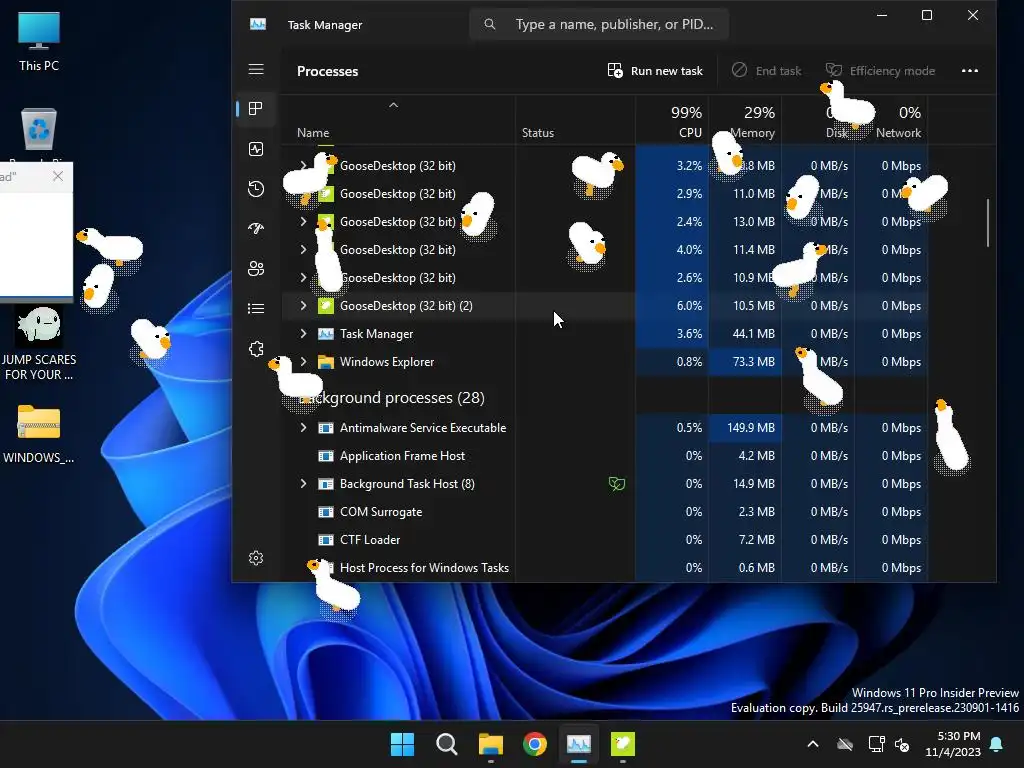
Task: Show hidden tray icons chevron
Action: click(x=813, y=744)
